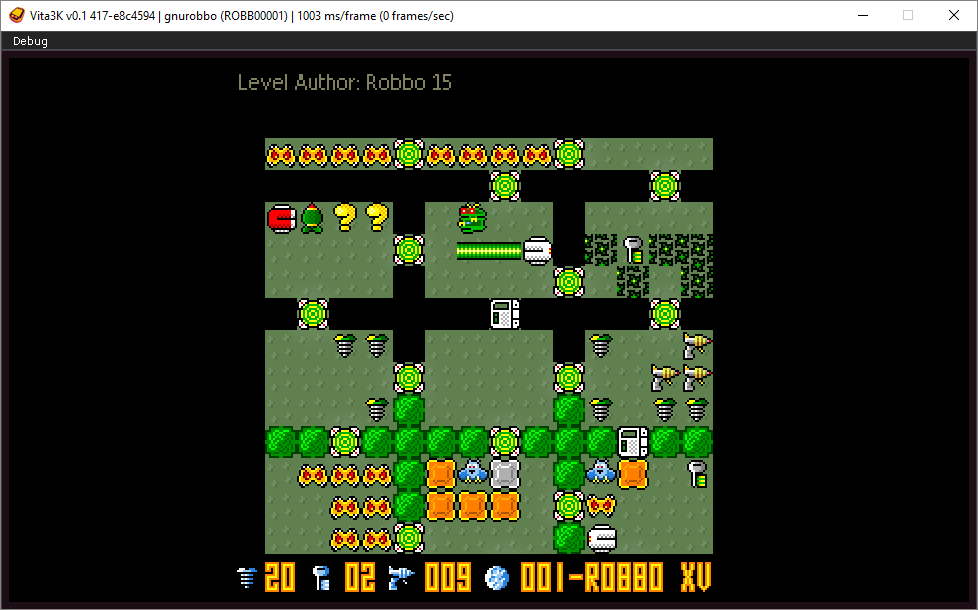The height and width of the screenshot is (610, 978).
Task: Click the Vita3K app icon in title bar
Action: click(17, 15)
